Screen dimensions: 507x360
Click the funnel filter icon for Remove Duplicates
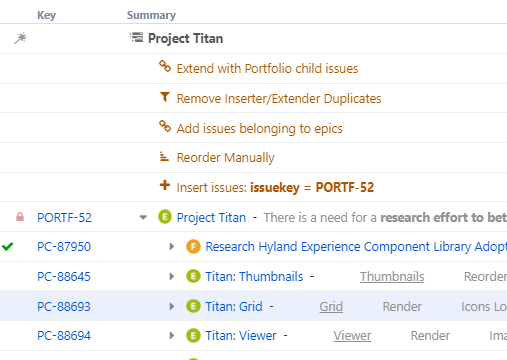tap(165, 97)
